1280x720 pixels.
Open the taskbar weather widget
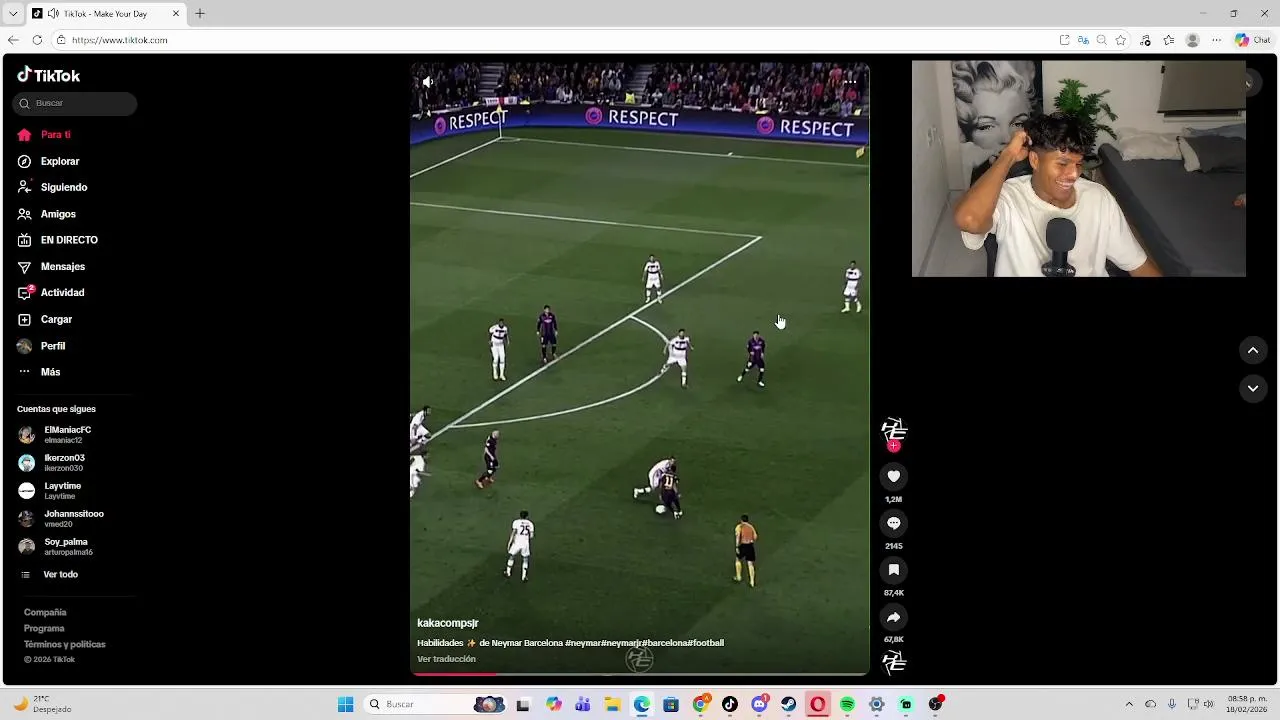coord(42,704)
